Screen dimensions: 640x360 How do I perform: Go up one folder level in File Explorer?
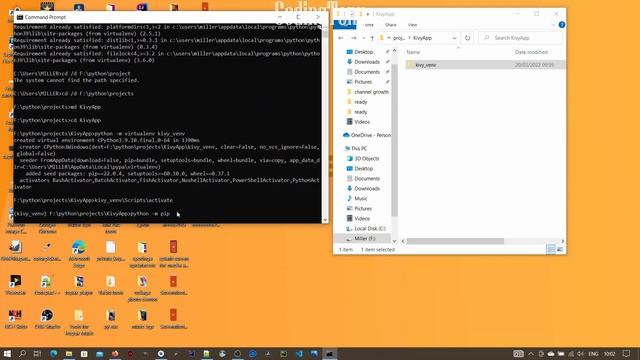tap(372, 38)
